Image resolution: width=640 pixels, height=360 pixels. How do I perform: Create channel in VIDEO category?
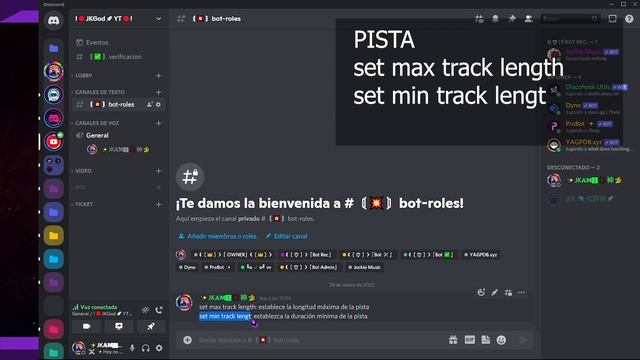(158, 171)
